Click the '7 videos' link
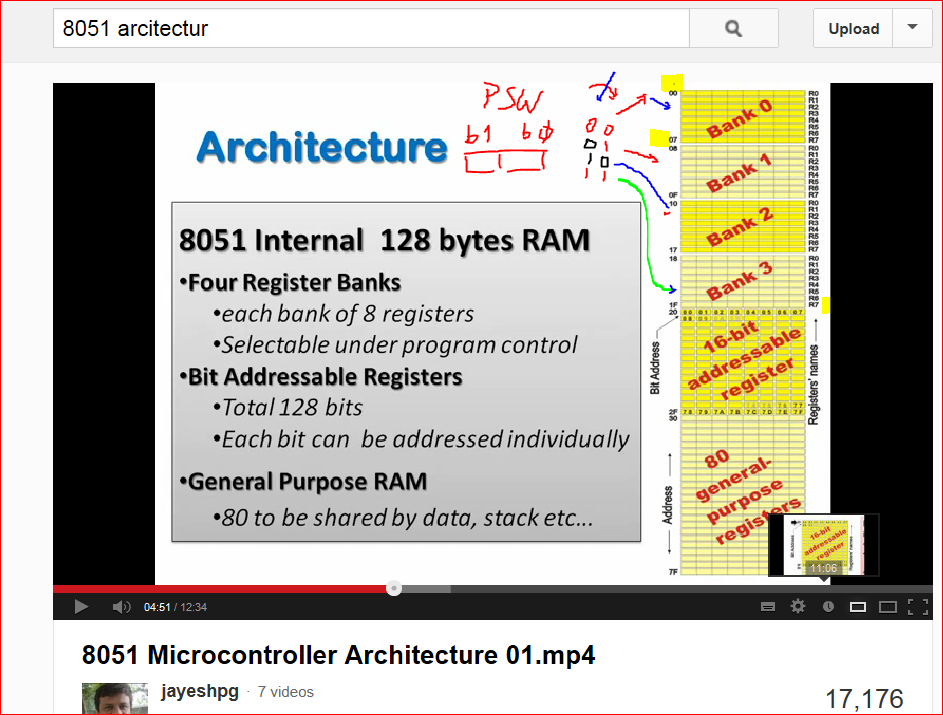943x715 pixels. pyautogui.click(x=286, y=692)
